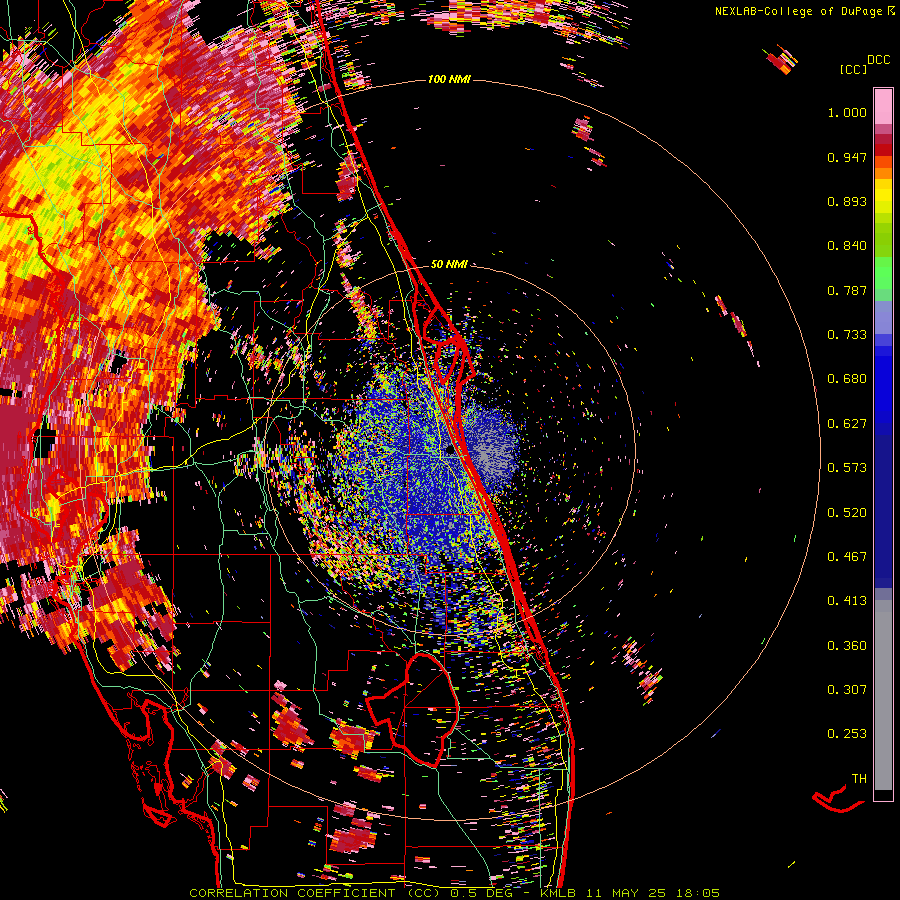The image size is (900, 900).
Task: Pick the red color bar segment
Action: coord(883,150)
